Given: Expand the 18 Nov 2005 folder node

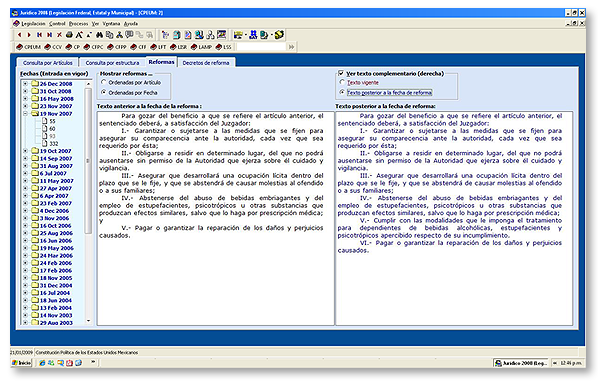Looking at the screenshot, I should pyautogui.click(x=25, y=278).
